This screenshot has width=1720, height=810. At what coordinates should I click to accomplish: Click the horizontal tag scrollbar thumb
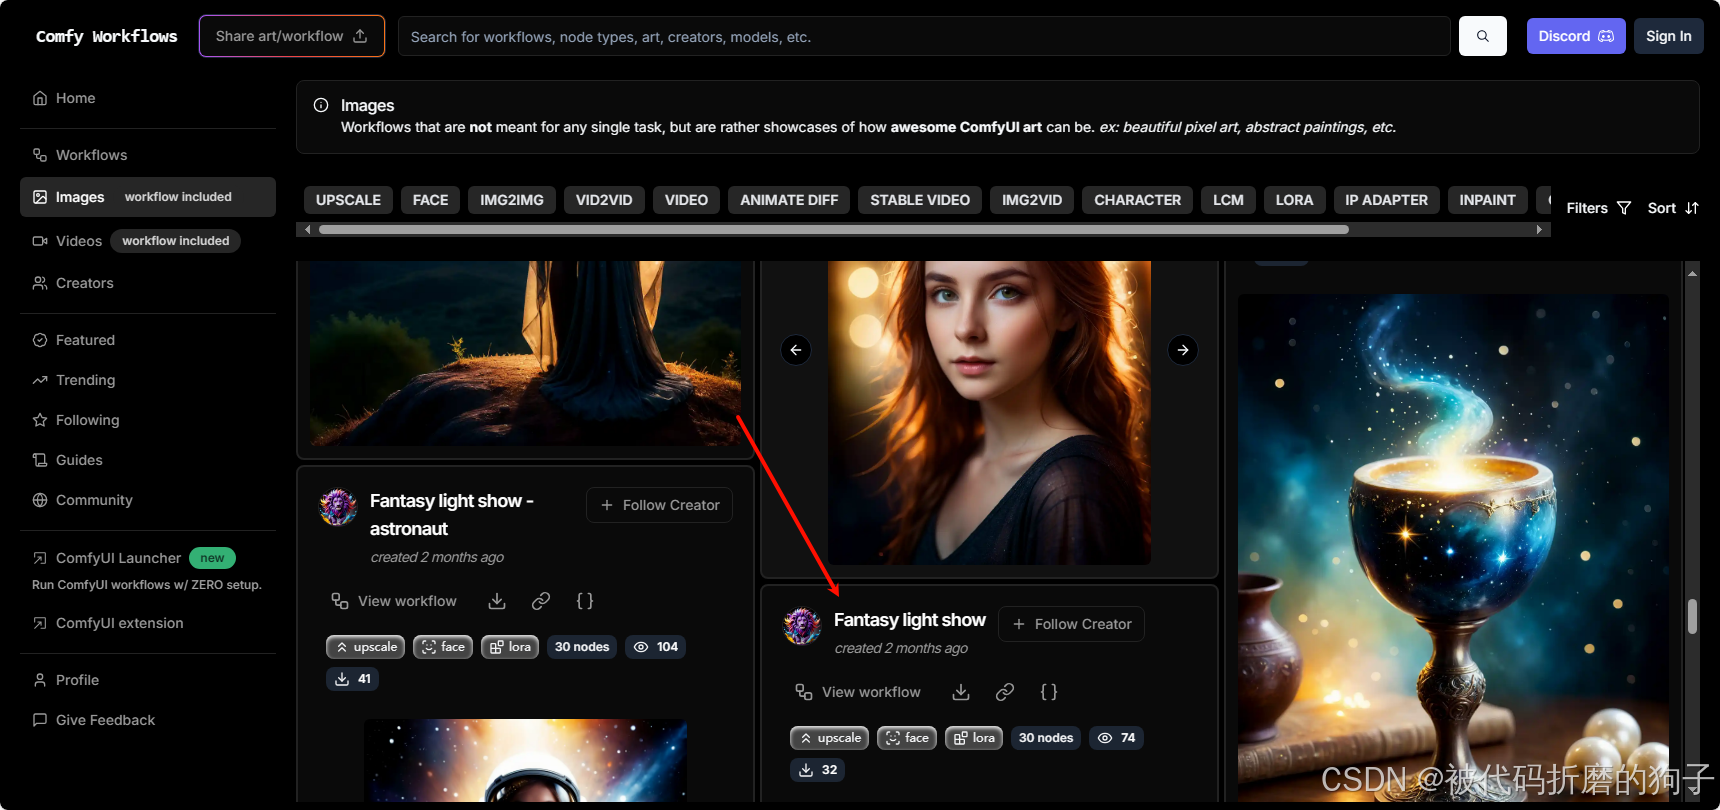[833, 229]
